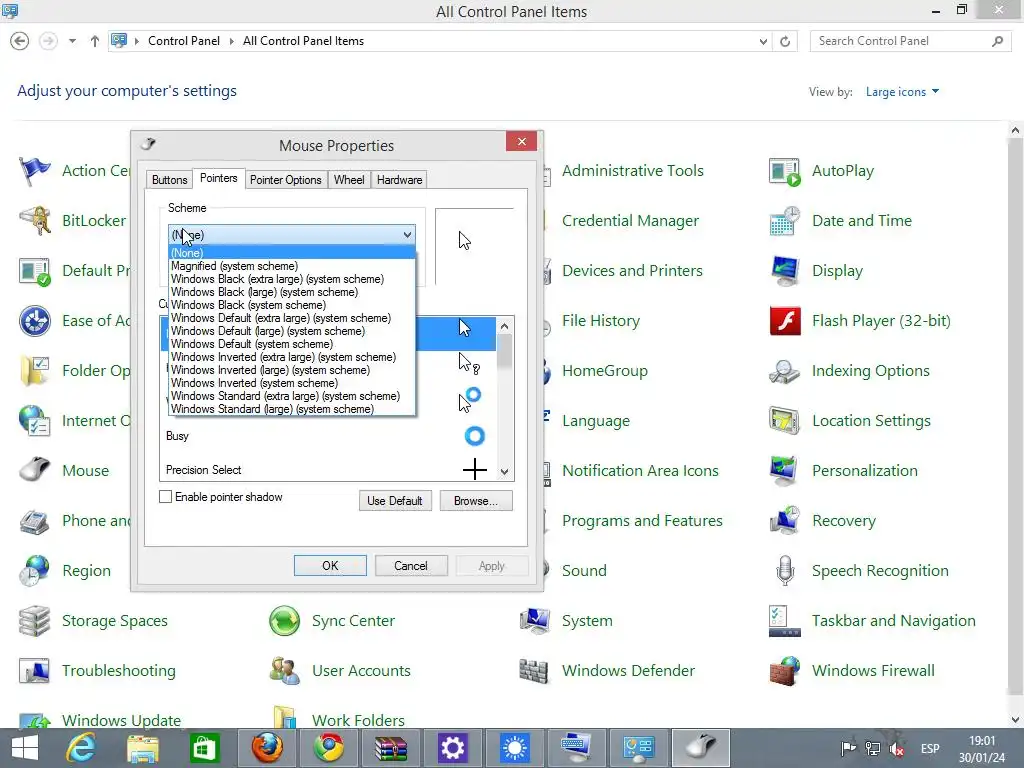Open the Action Center flag icon
This screenshot has height=768, width=1024.
click(35, 171)
